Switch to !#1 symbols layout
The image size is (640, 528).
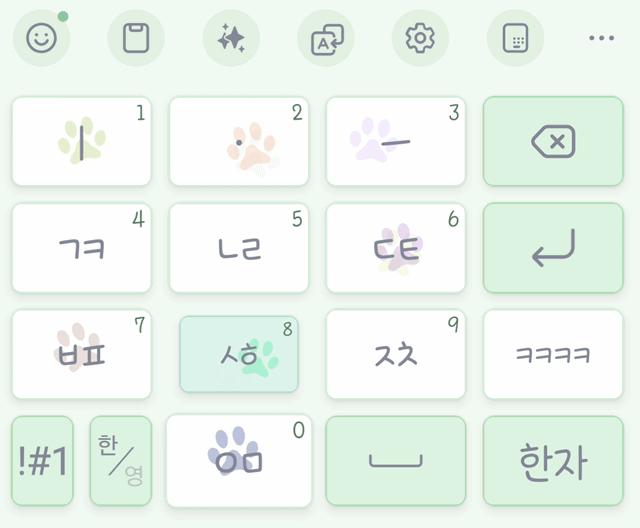coord(42,461)
